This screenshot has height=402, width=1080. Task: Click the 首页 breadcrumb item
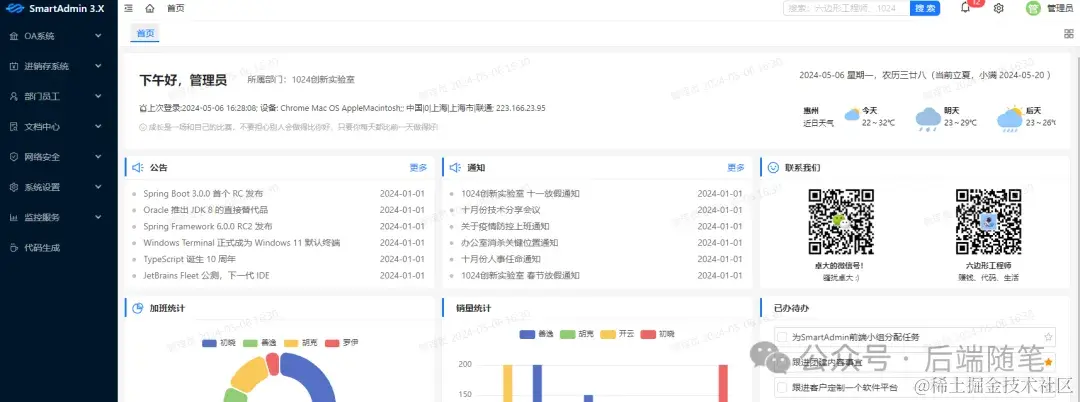point(175,8)
